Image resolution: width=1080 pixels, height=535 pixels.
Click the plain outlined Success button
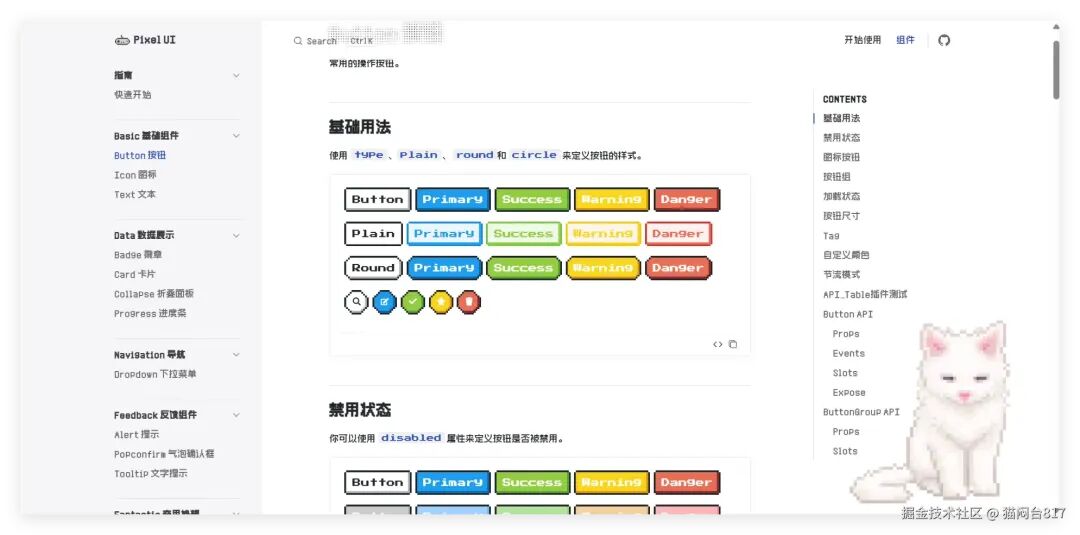click(x=523, y=233)
